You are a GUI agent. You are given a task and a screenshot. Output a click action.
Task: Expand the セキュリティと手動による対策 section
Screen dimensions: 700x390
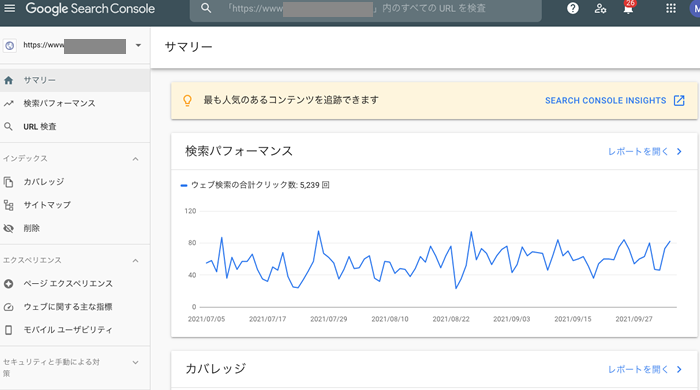[136, 362]
